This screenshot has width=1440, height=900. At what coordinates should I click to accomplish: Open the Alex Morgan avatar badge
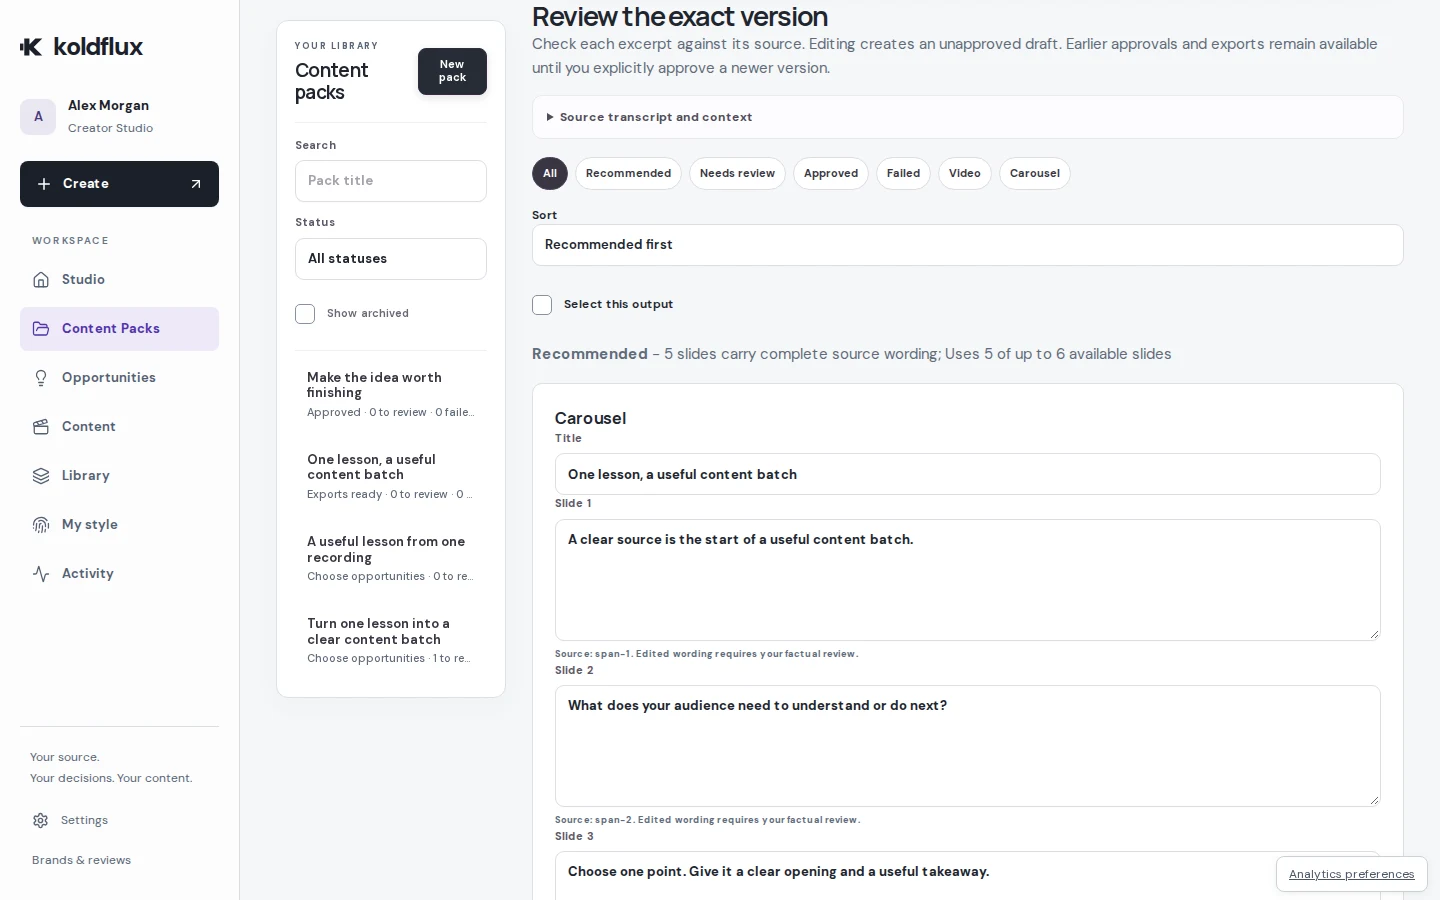point(38,117)
